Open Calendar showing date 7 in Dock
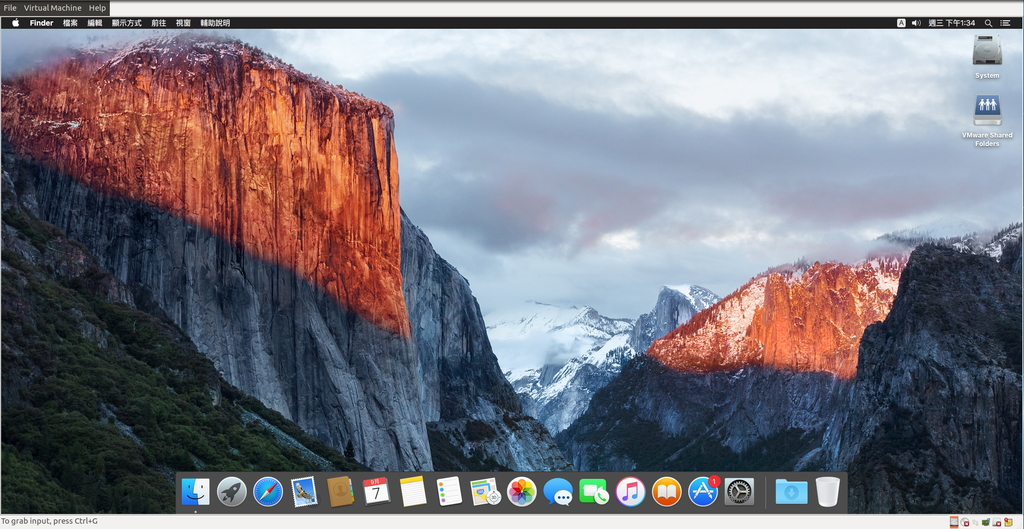Viewport: 1024px width, 529px height. [x=376, y=491]
